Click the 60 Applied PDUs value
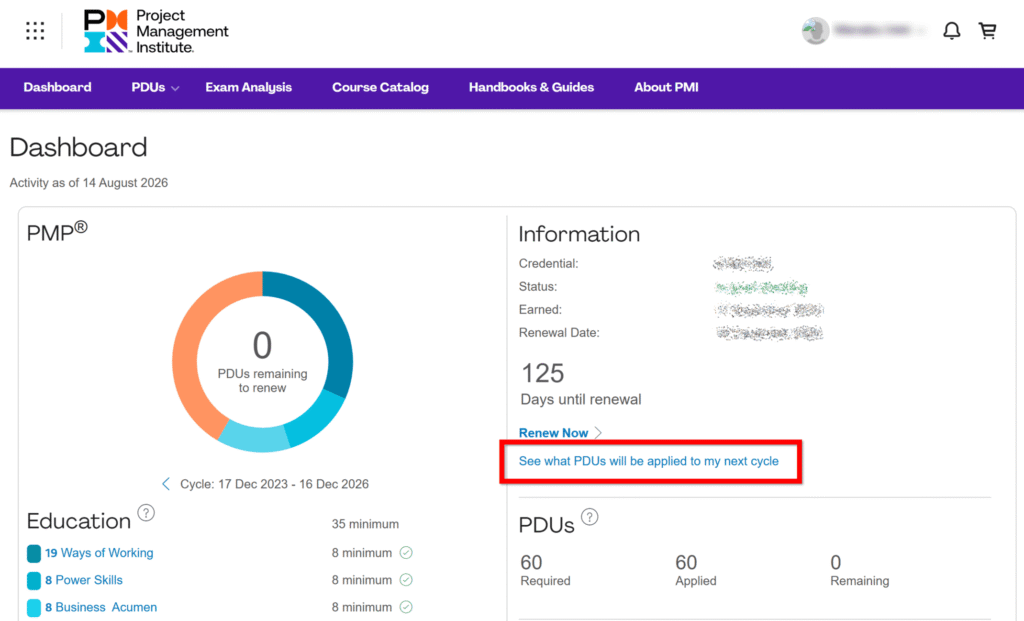 click(x=686, y=562)
